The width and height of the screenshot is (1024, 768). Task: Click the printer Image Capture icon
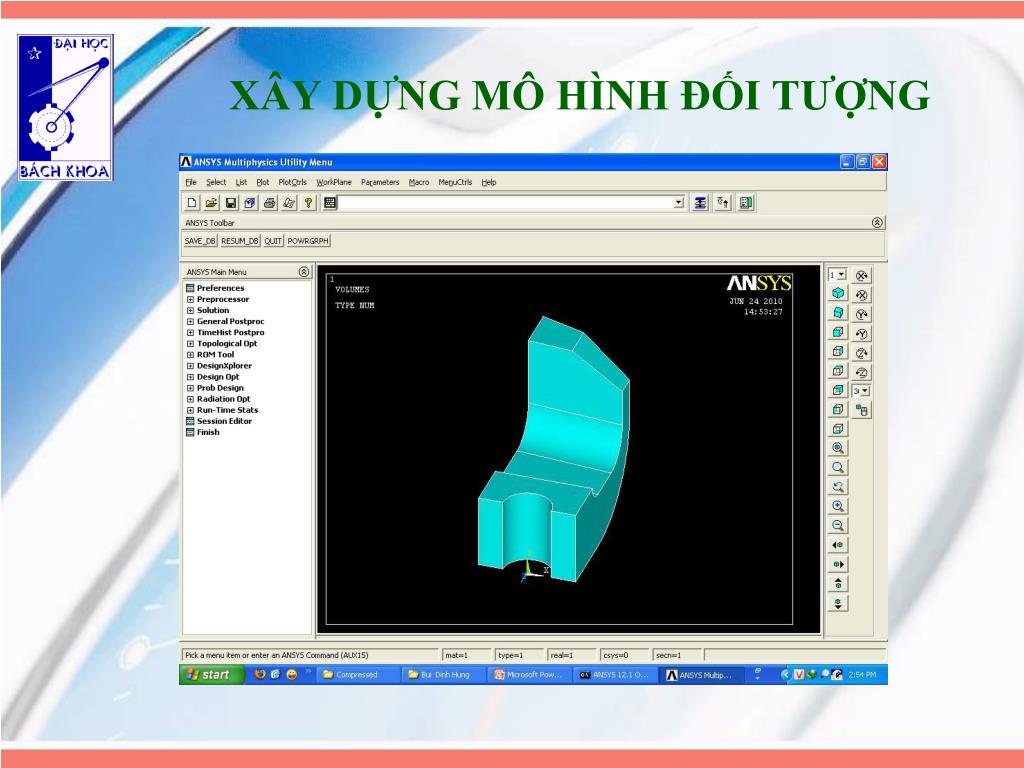point(270,203)
